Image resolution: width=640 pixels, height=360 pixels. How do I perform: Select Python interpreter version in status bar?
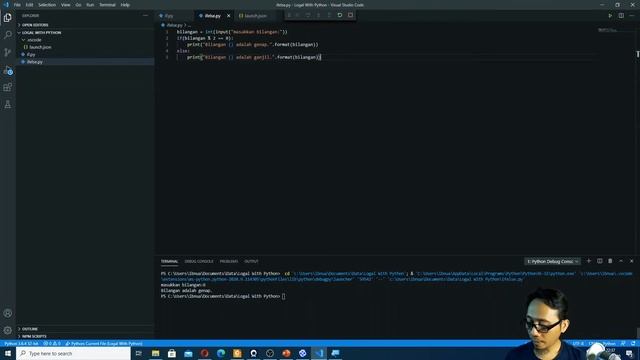(x=21, y=344)
